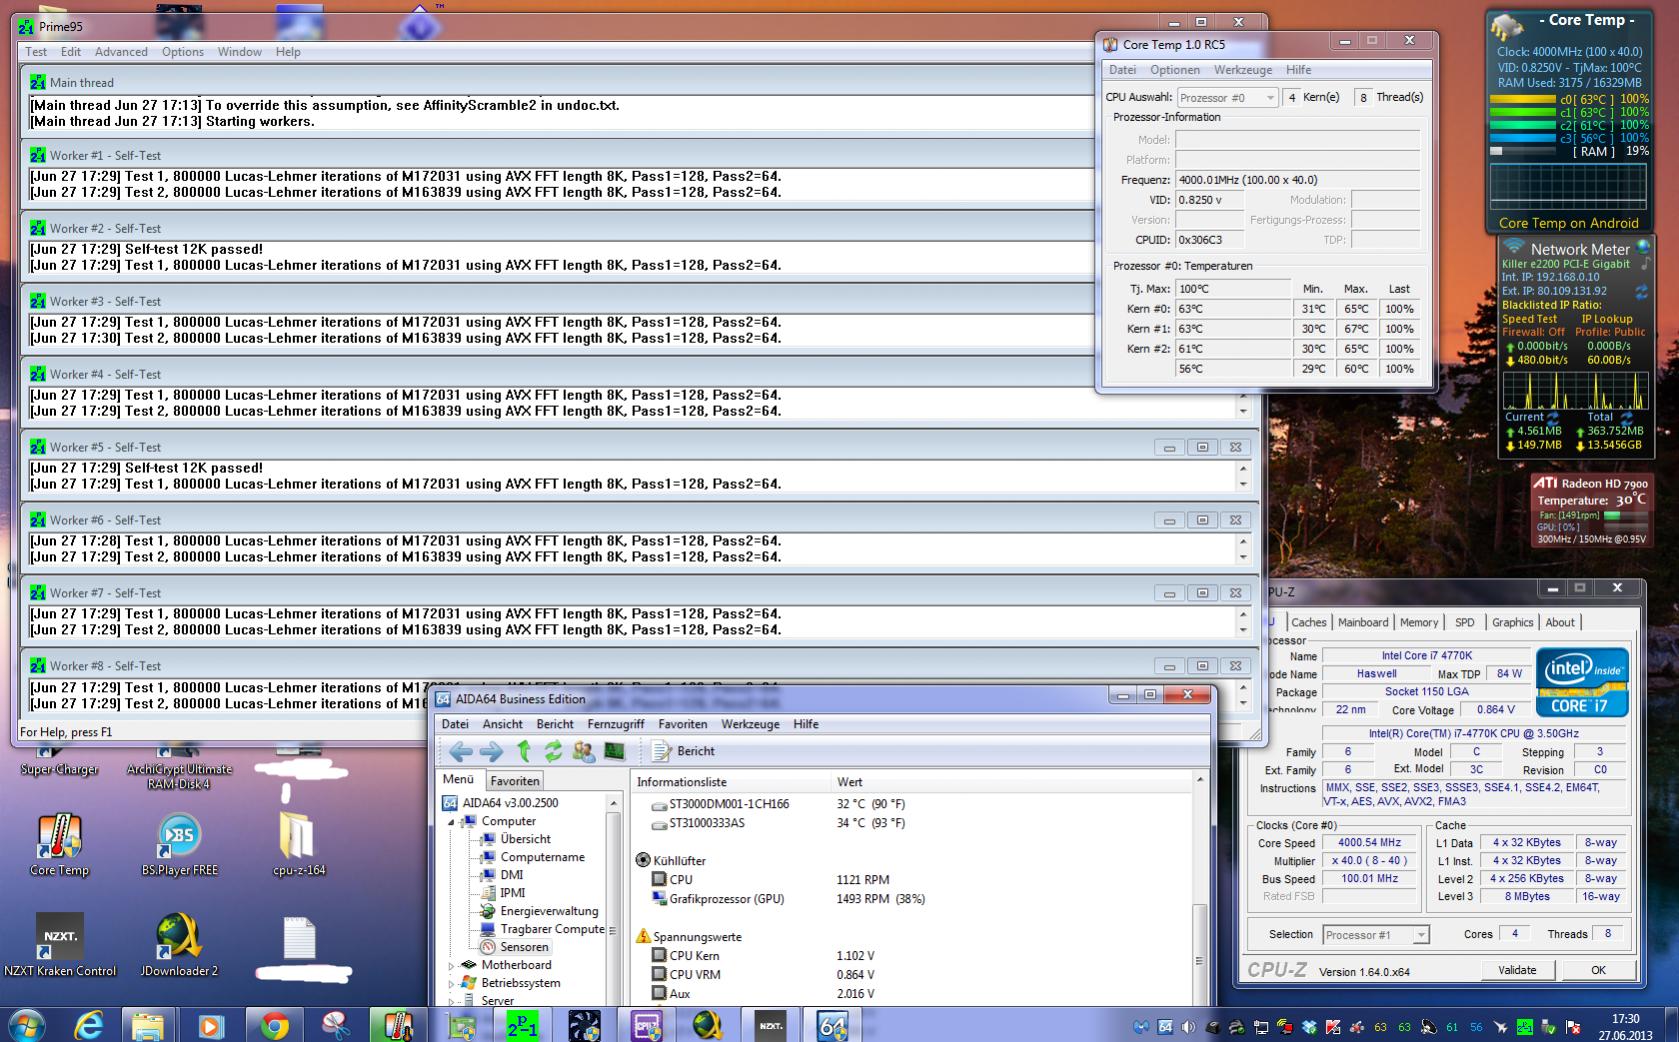Click the Core Temp on Android link
Viewport: 1679px width, 1042px height.
click(1568, 223)
